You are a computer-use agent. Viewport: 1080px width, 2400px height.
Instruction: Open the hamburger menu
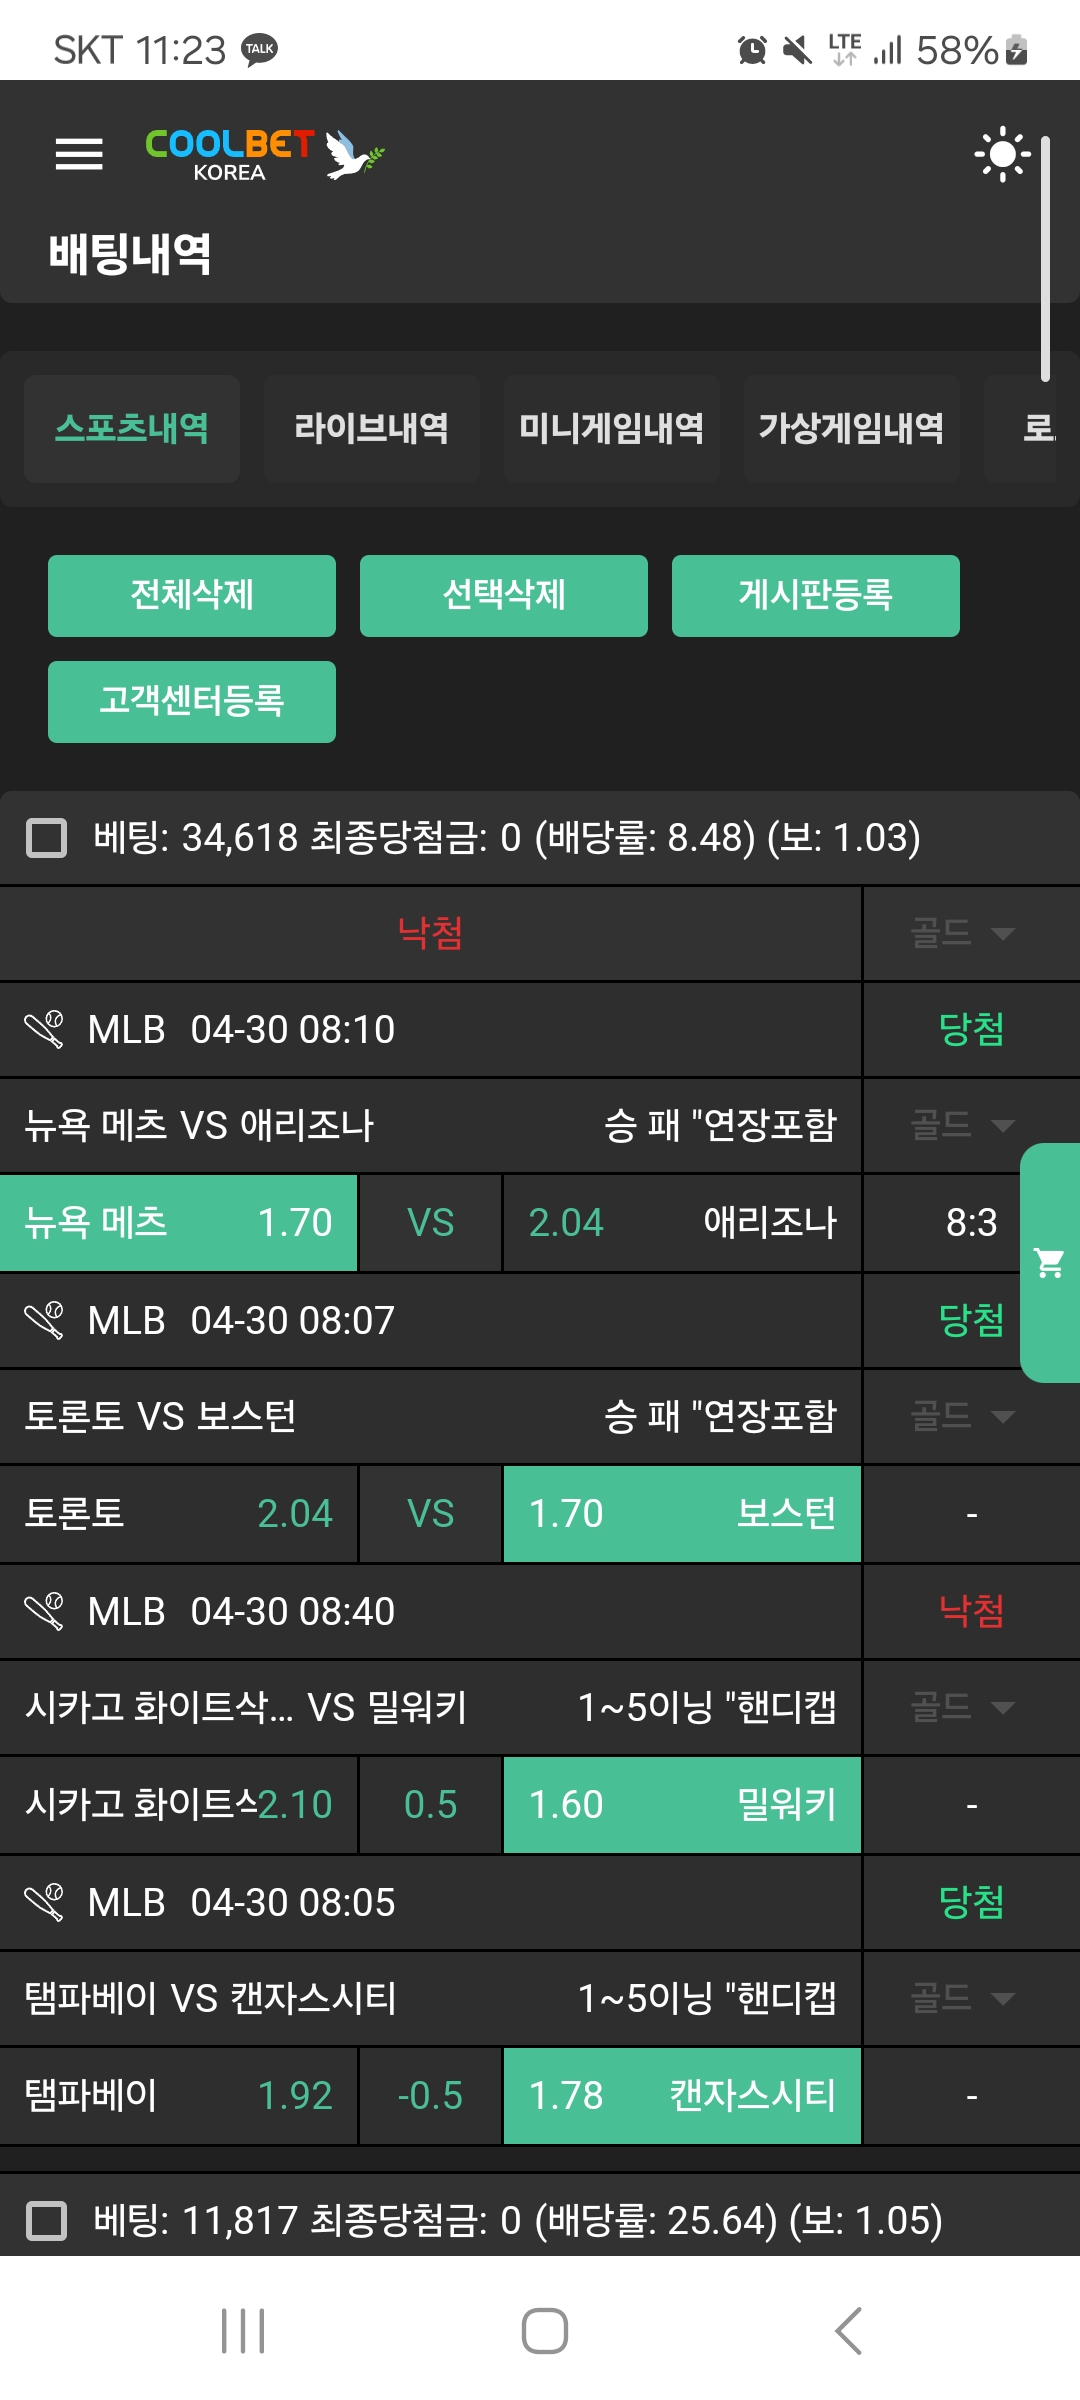(x=79, y=154)
